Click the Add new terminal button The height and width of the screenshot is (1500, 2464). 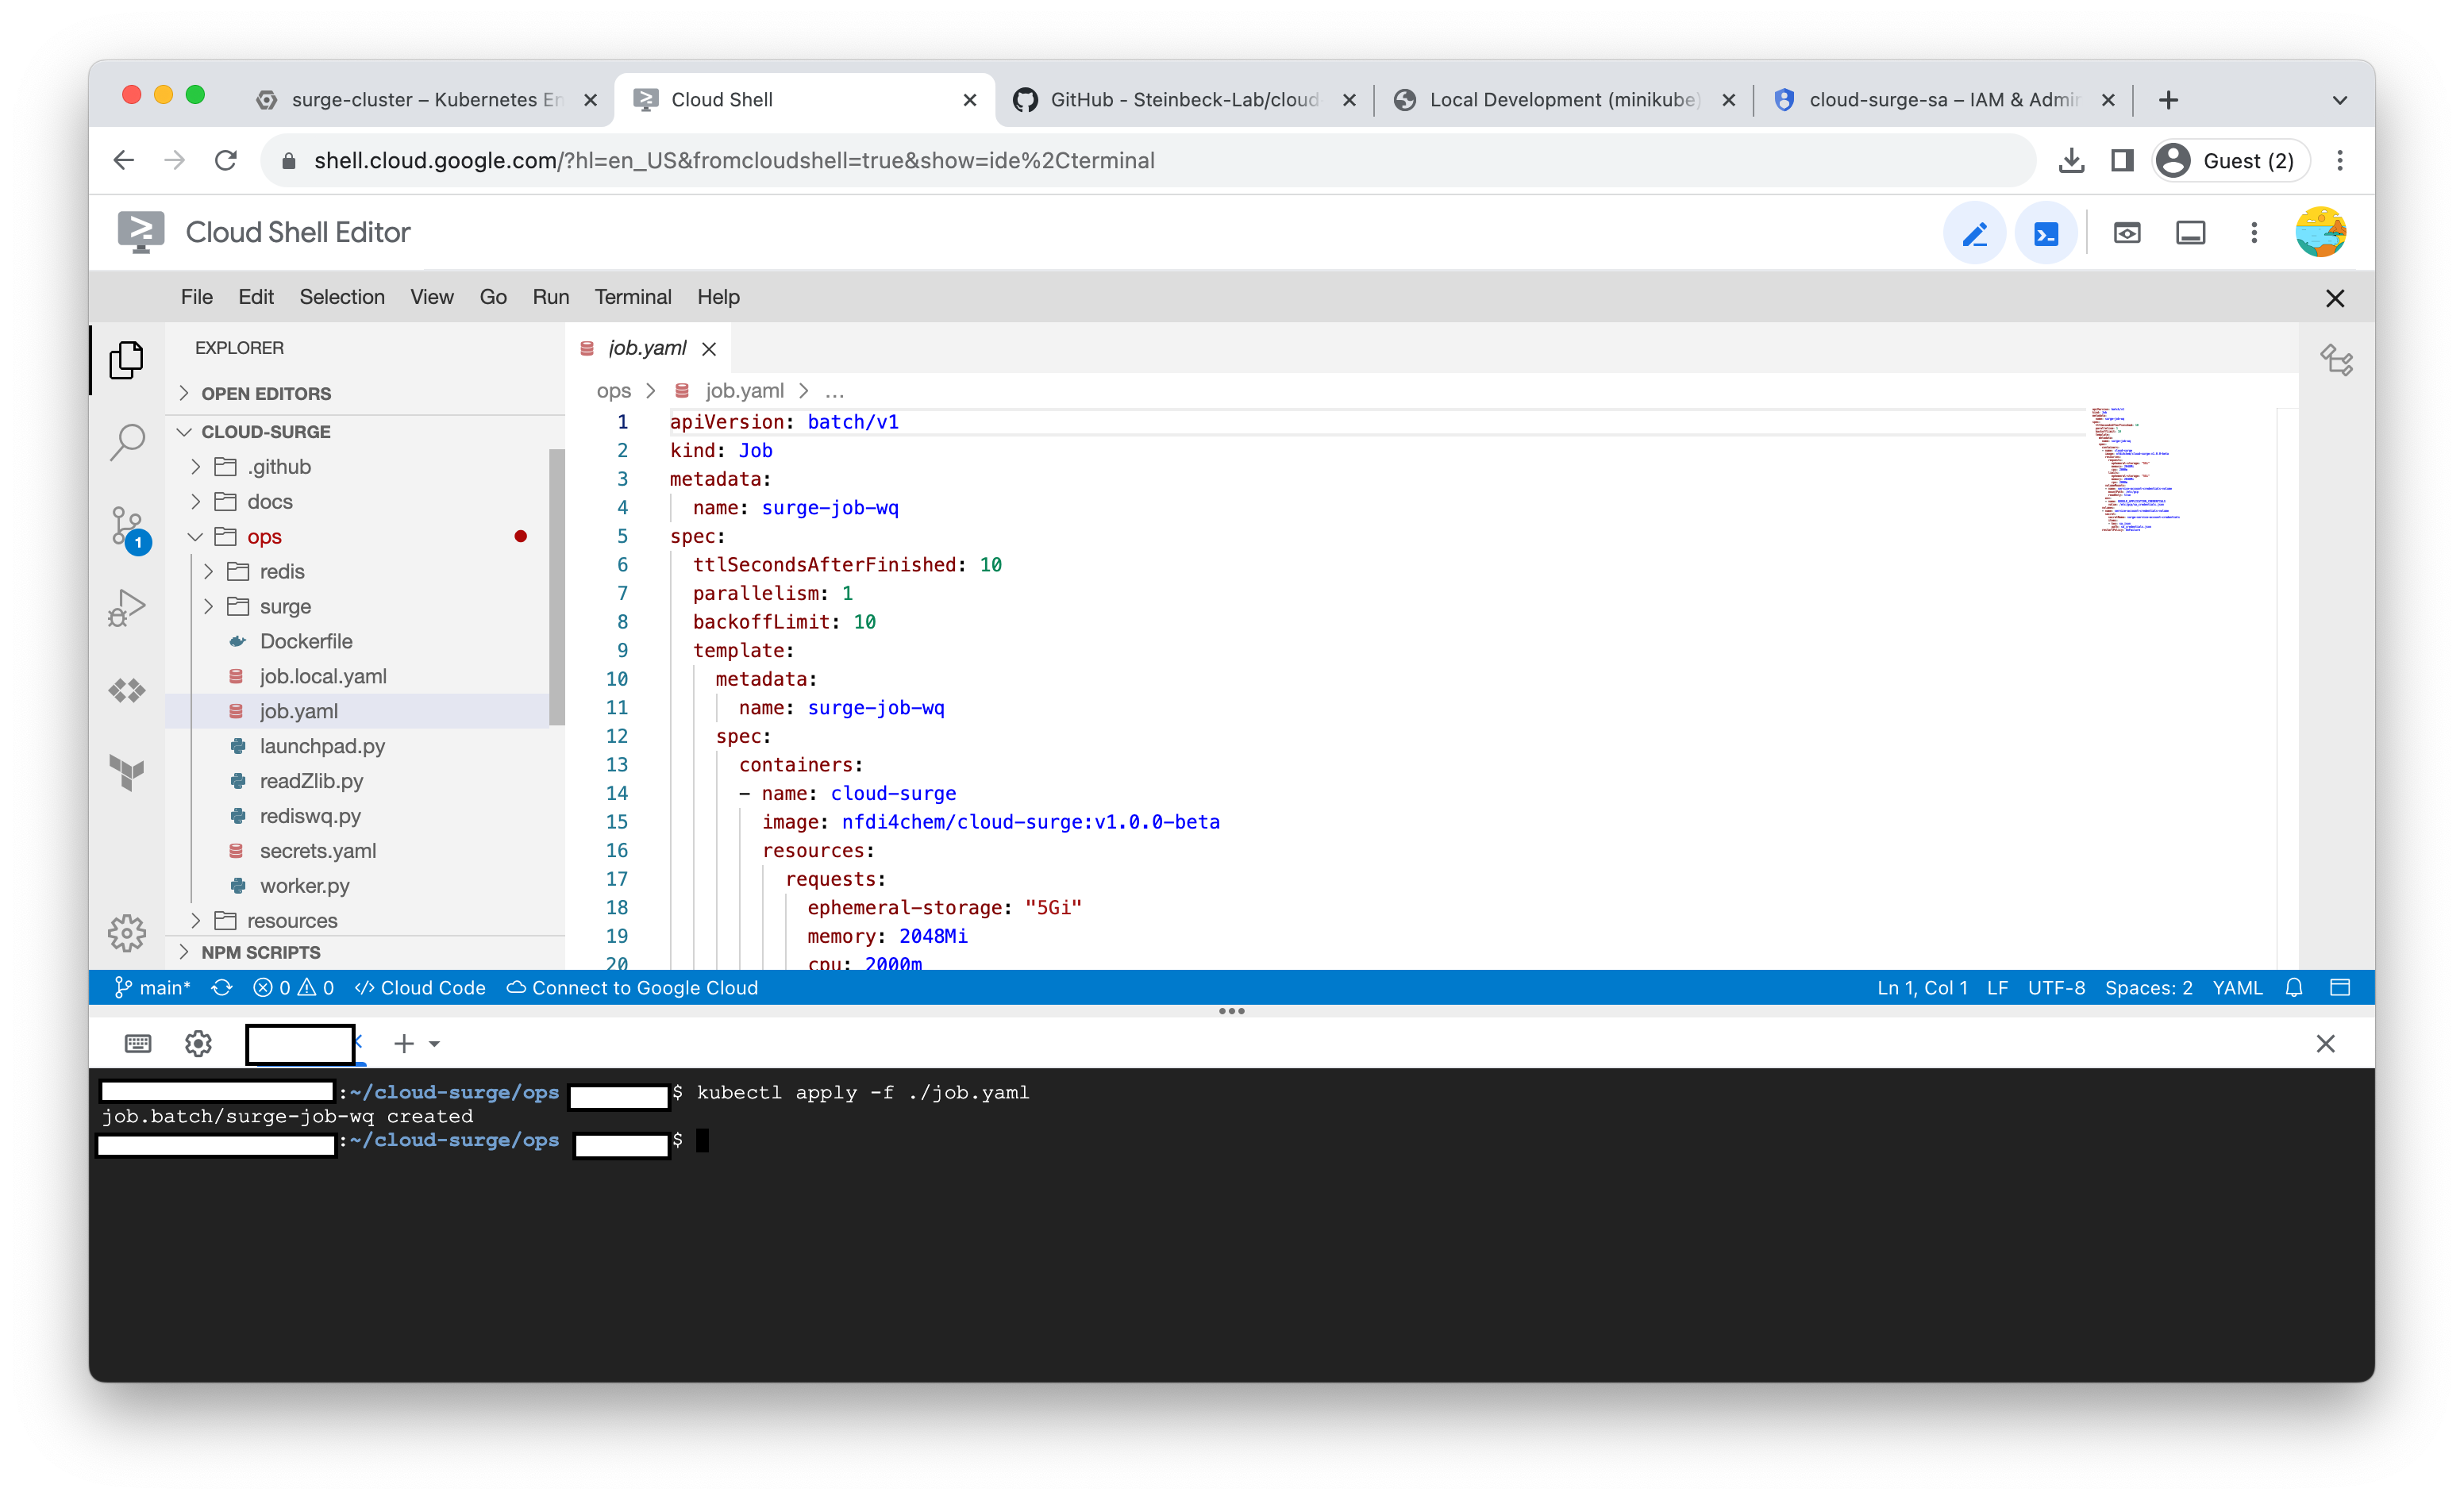pyautogui.click(x=402, y=1044)
